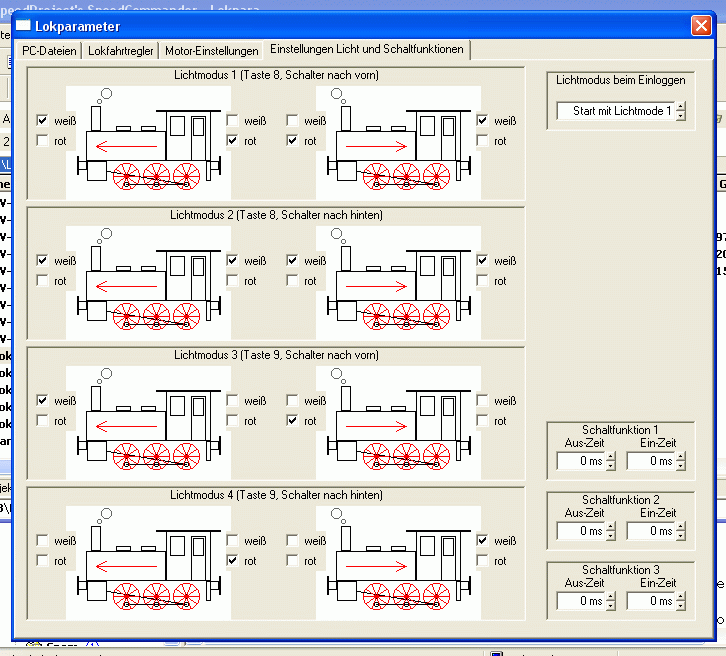Uncheck rear weiß of Lichtmodus 2 left-moving loco
Viewport: 726px width, 656px height.
tap(232, 261)
